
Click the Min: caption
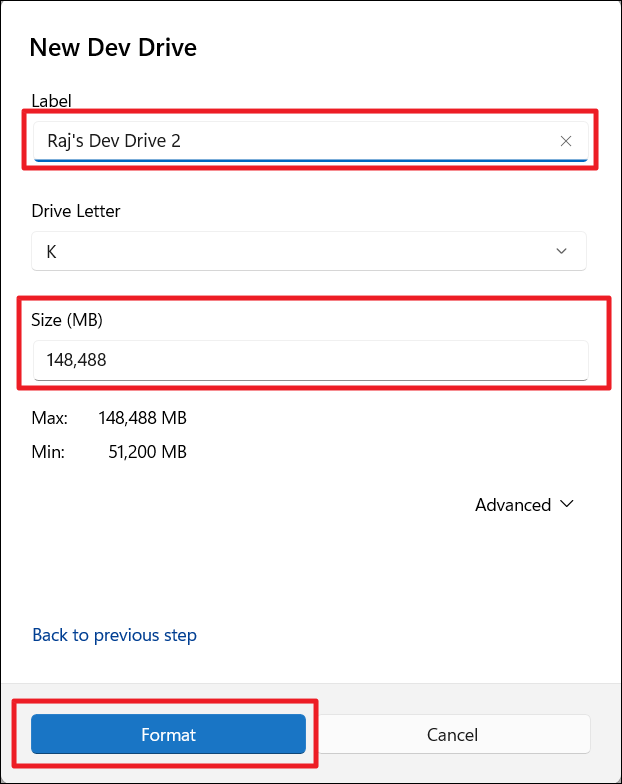48,451
